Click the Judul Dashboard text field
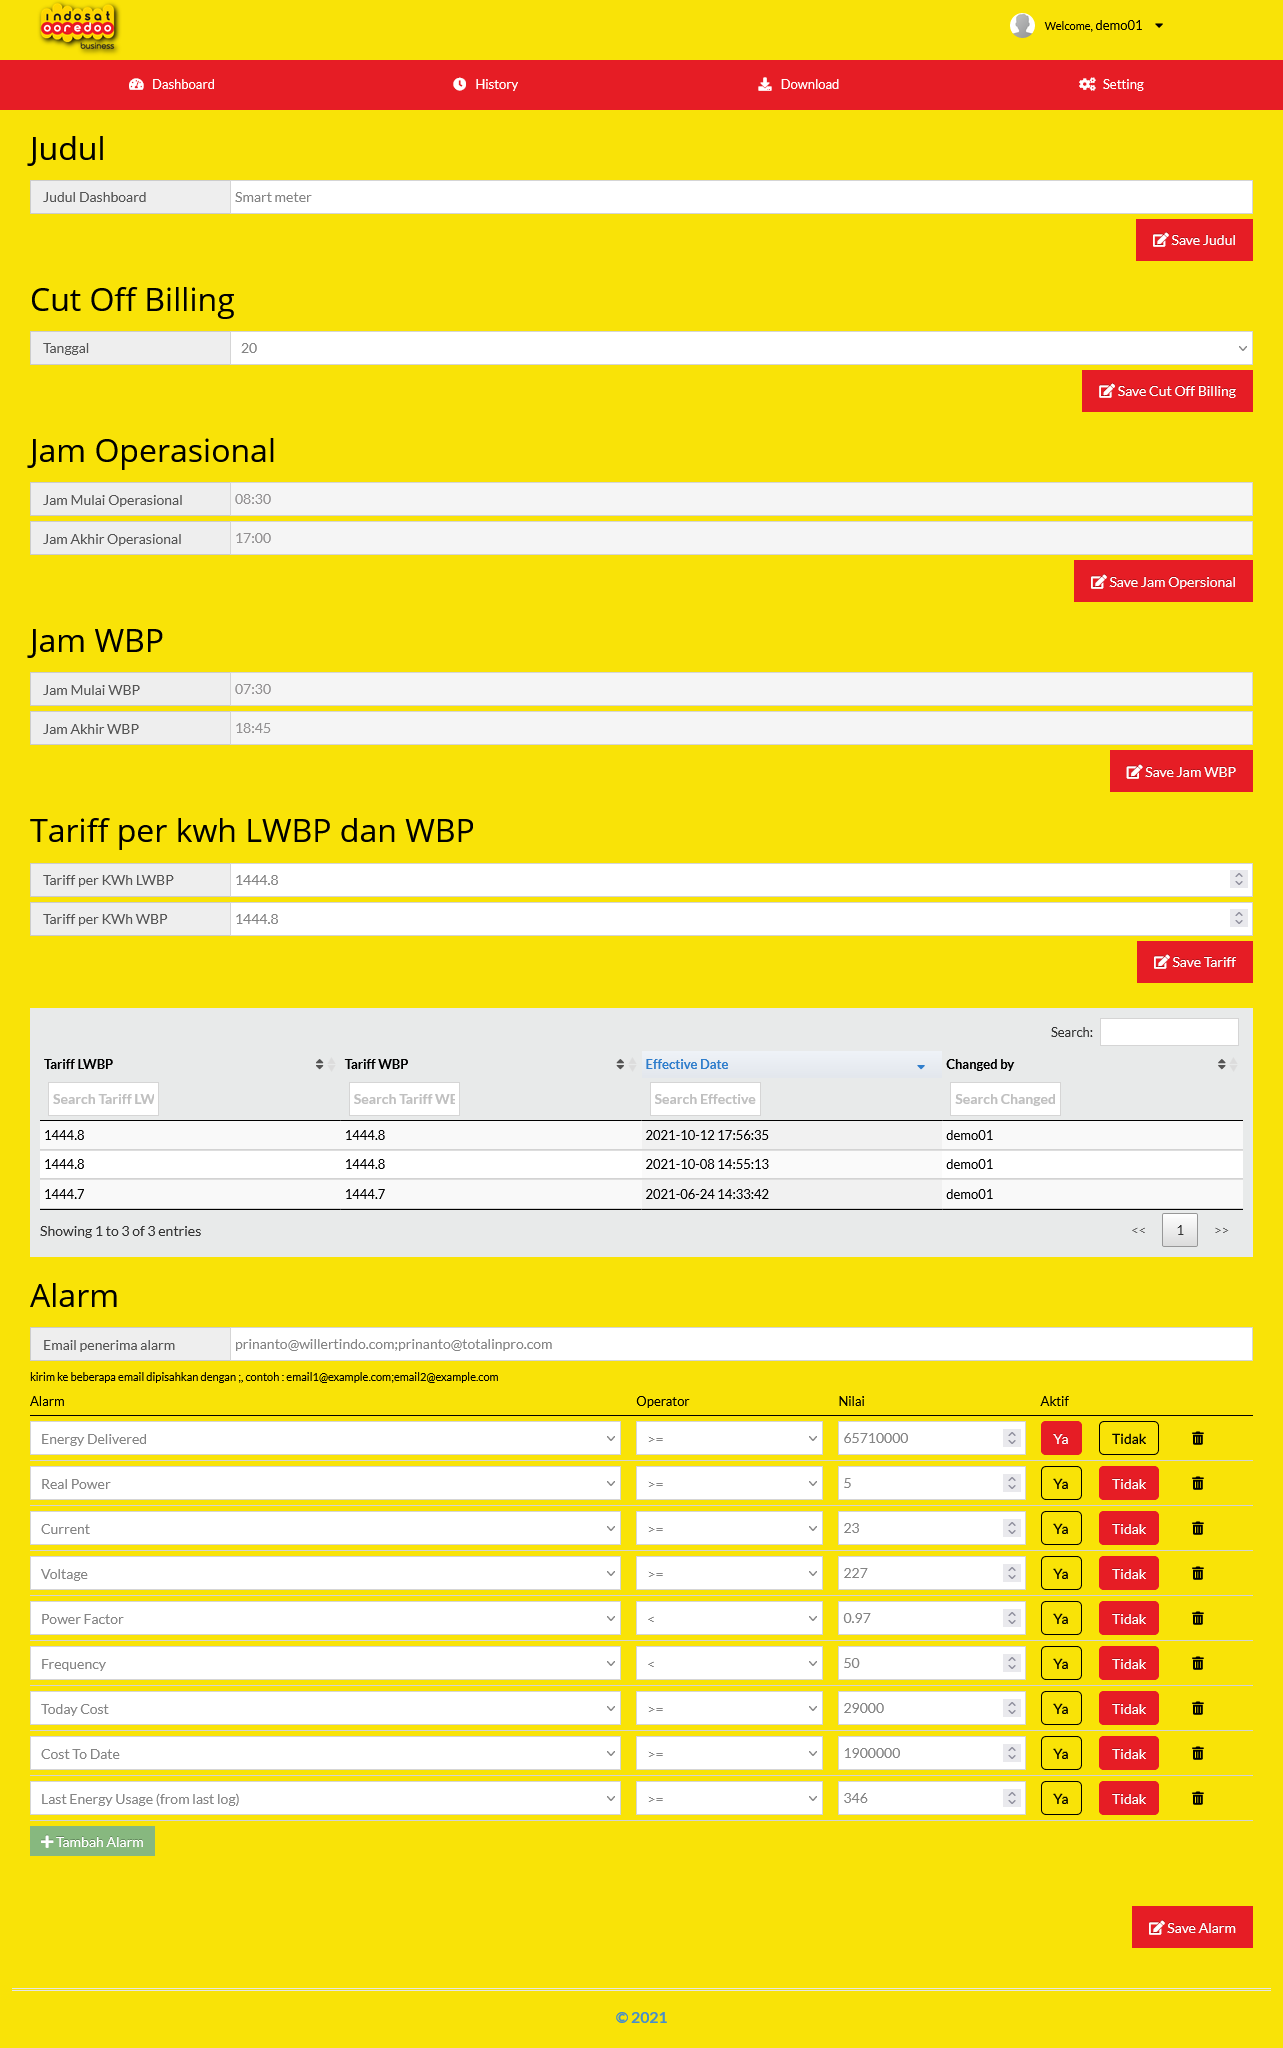Screen dimensions: 1283x2048 (741, 197)
